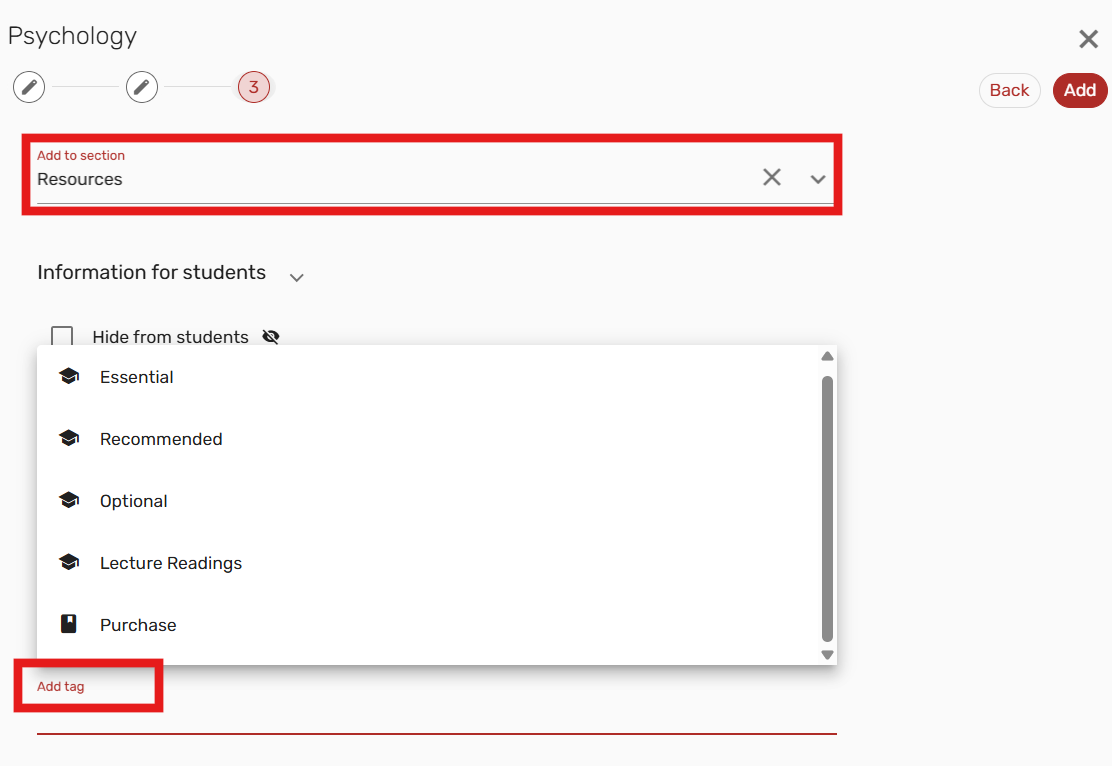Click graduation cap icon beside Optional

pyautogui.click(x=69, y=500)
